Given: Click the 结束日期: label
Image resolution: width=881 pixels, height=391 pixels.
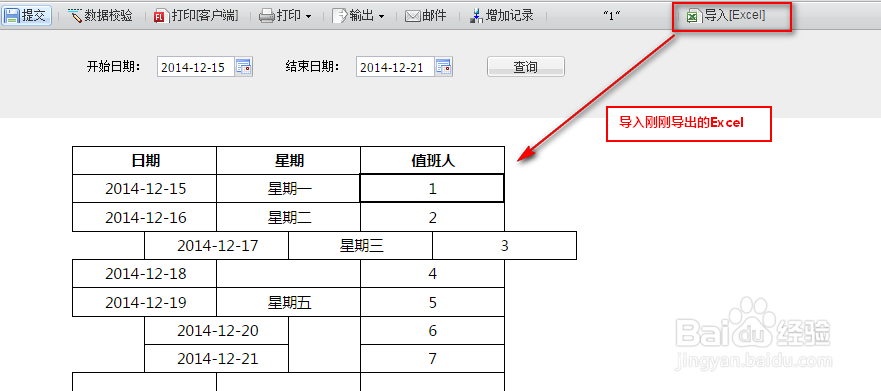Looking at the screenshot, I should click(313, 67).
